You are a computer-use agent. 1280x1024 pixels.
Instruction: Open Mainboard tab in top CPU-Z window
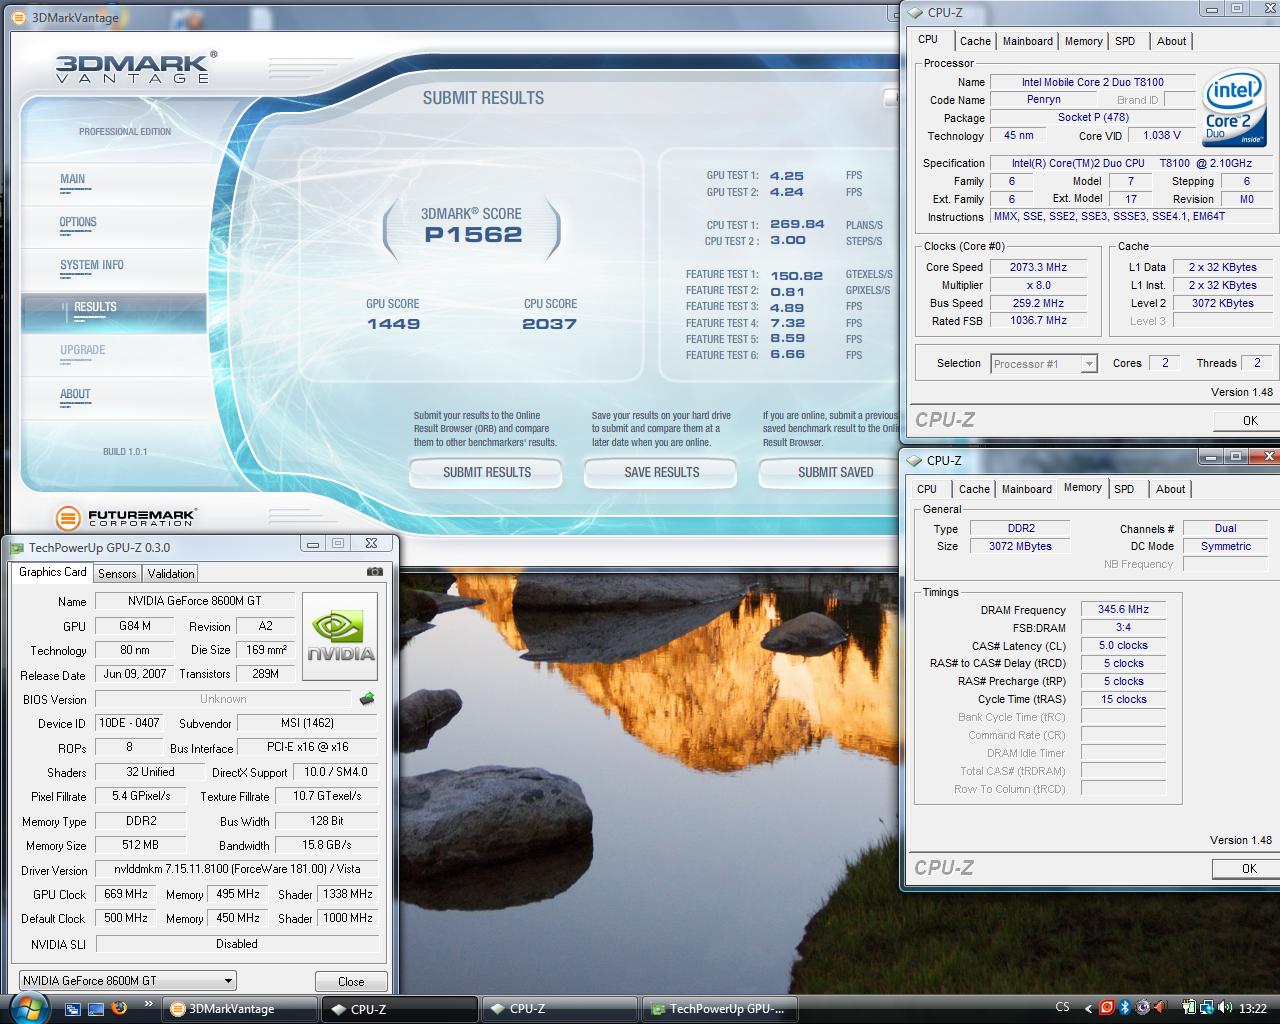[x=1028, y=41]
